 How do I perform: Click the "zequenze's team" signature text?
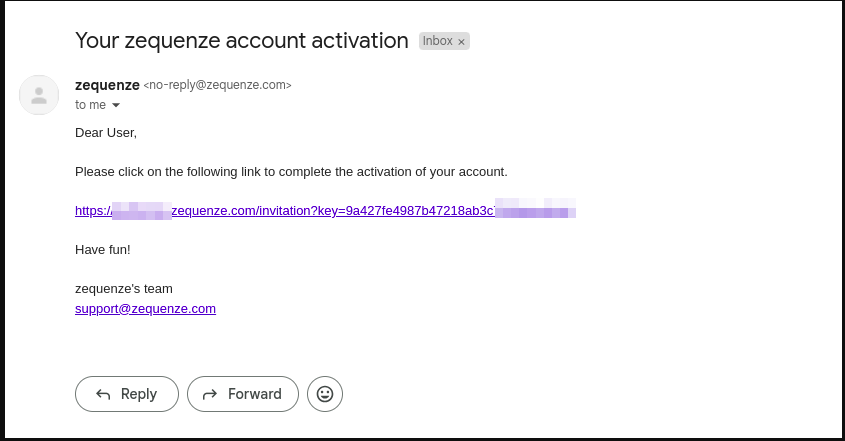[x=116, y=289]
